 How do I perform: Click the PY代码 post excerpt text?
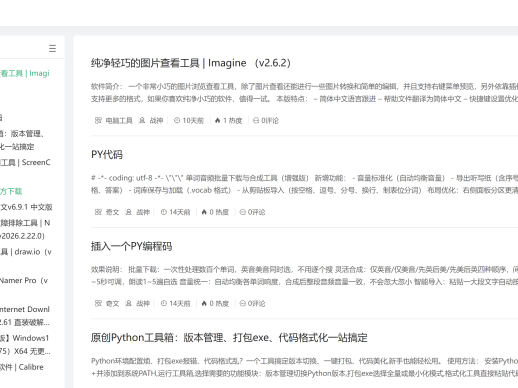(x=304, y=184)
